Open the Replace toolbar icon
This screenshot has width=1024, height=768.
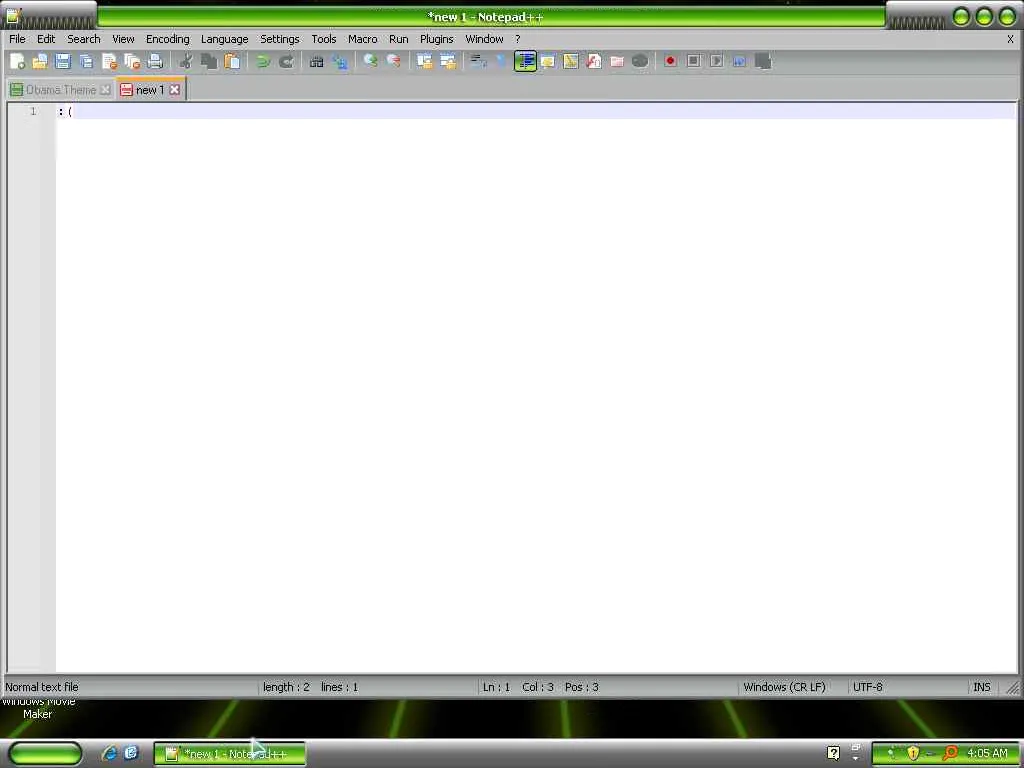point(340,61)
